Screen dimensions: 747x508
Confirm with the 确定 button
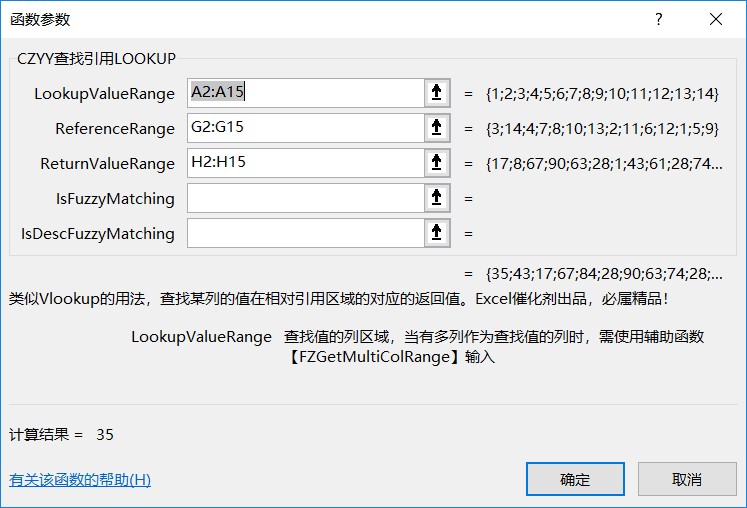click(575, 479)
